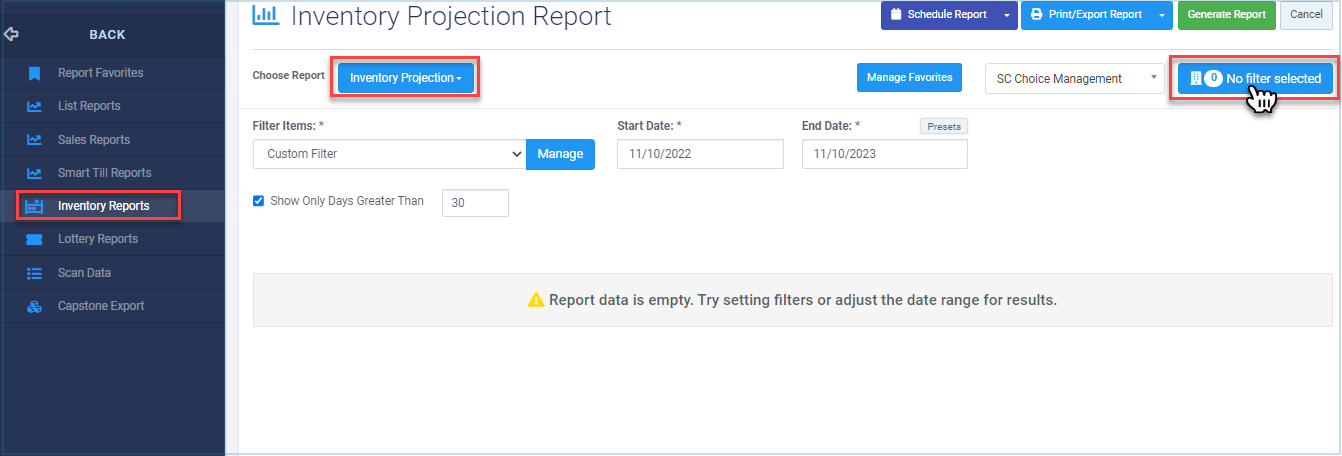Expand Print/Export Report dropdown arrow
The width and height of the screenshot is (1342, 456).
pyautogui.click(x=1161, y=15)
